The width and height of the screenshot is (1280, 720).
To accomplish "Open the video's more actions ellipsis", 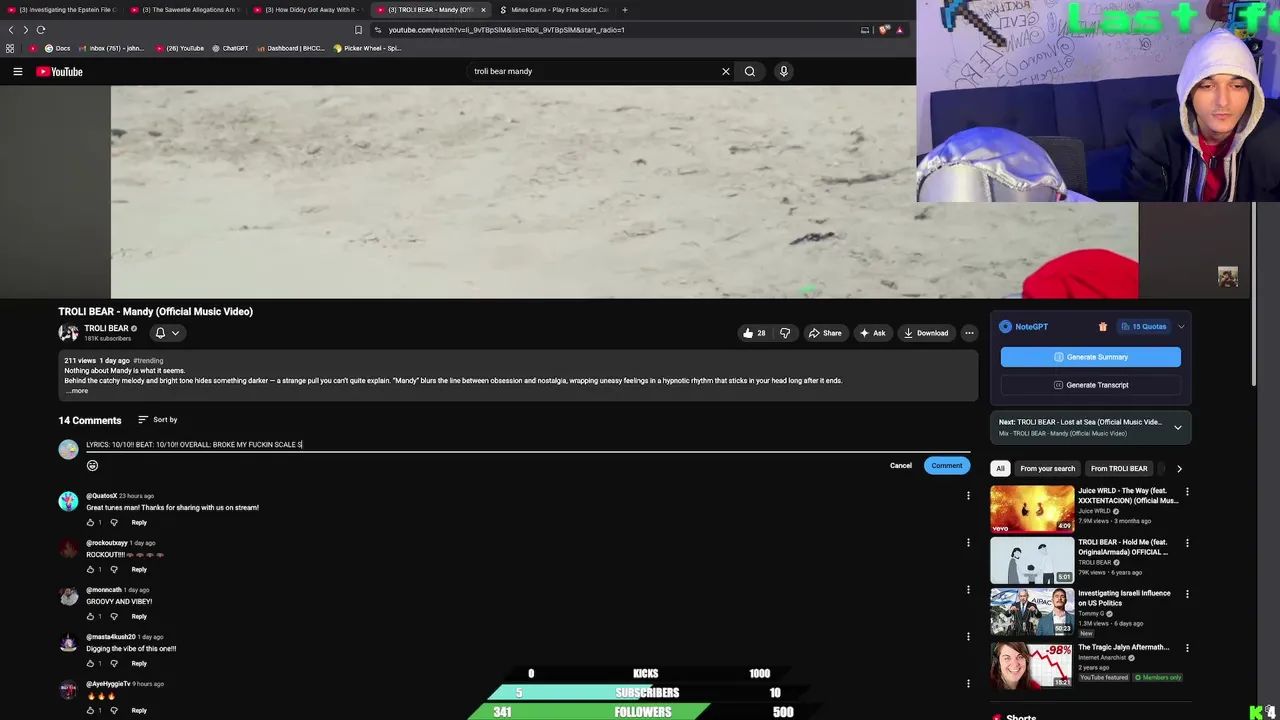I will (969, 333).
